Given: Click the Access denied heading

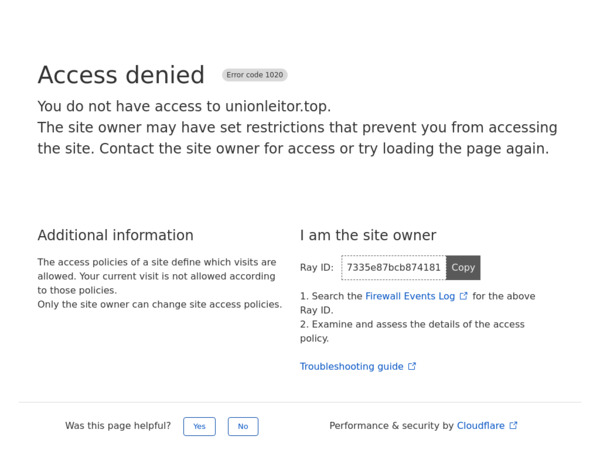Looking at the screenshot, I should (x=121, y=75).
